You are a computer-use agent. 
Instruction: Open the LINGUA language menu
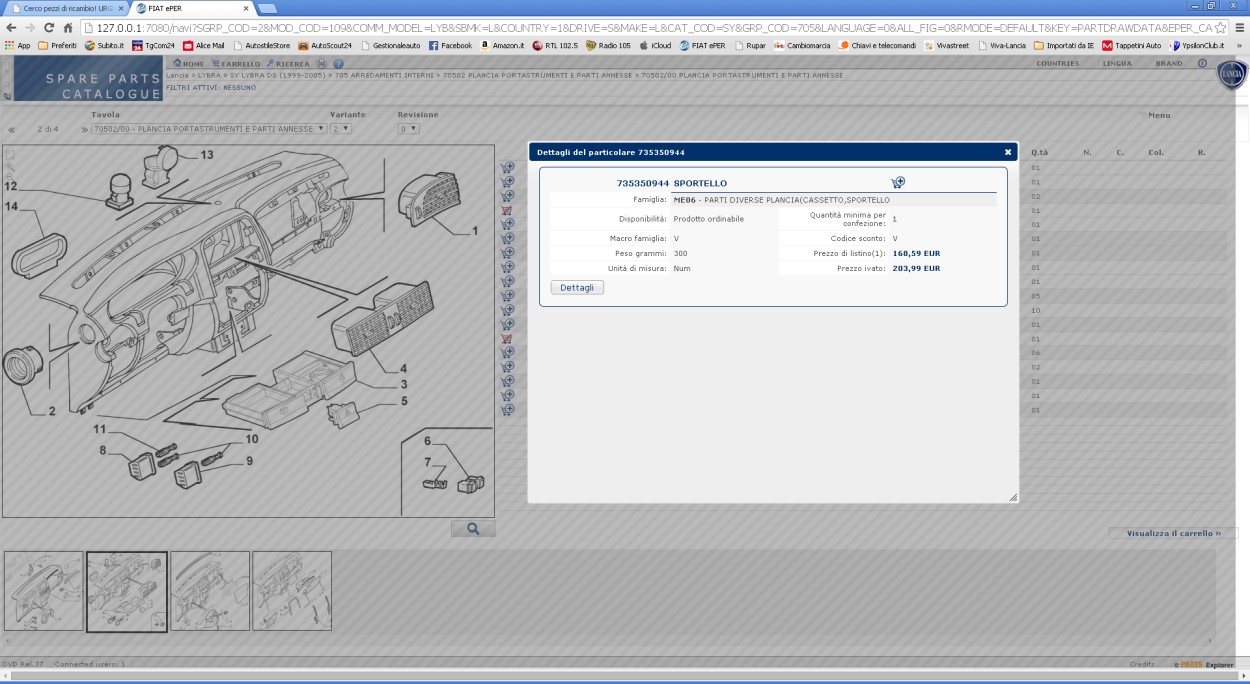click(x=1117, y=63)
